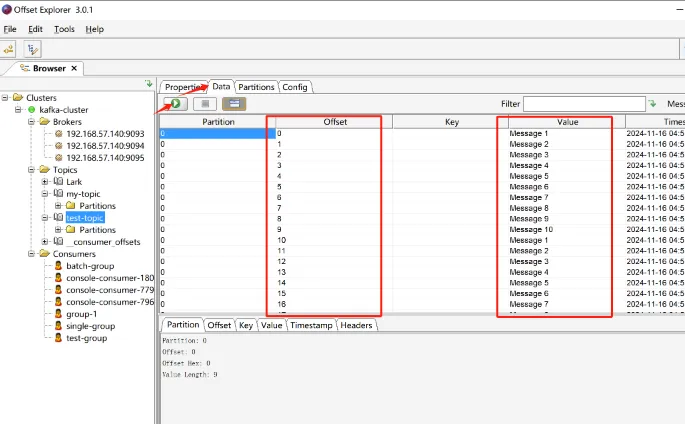Close the Browser tab
This screenshot has width=685, height=424.
point(74,68)
